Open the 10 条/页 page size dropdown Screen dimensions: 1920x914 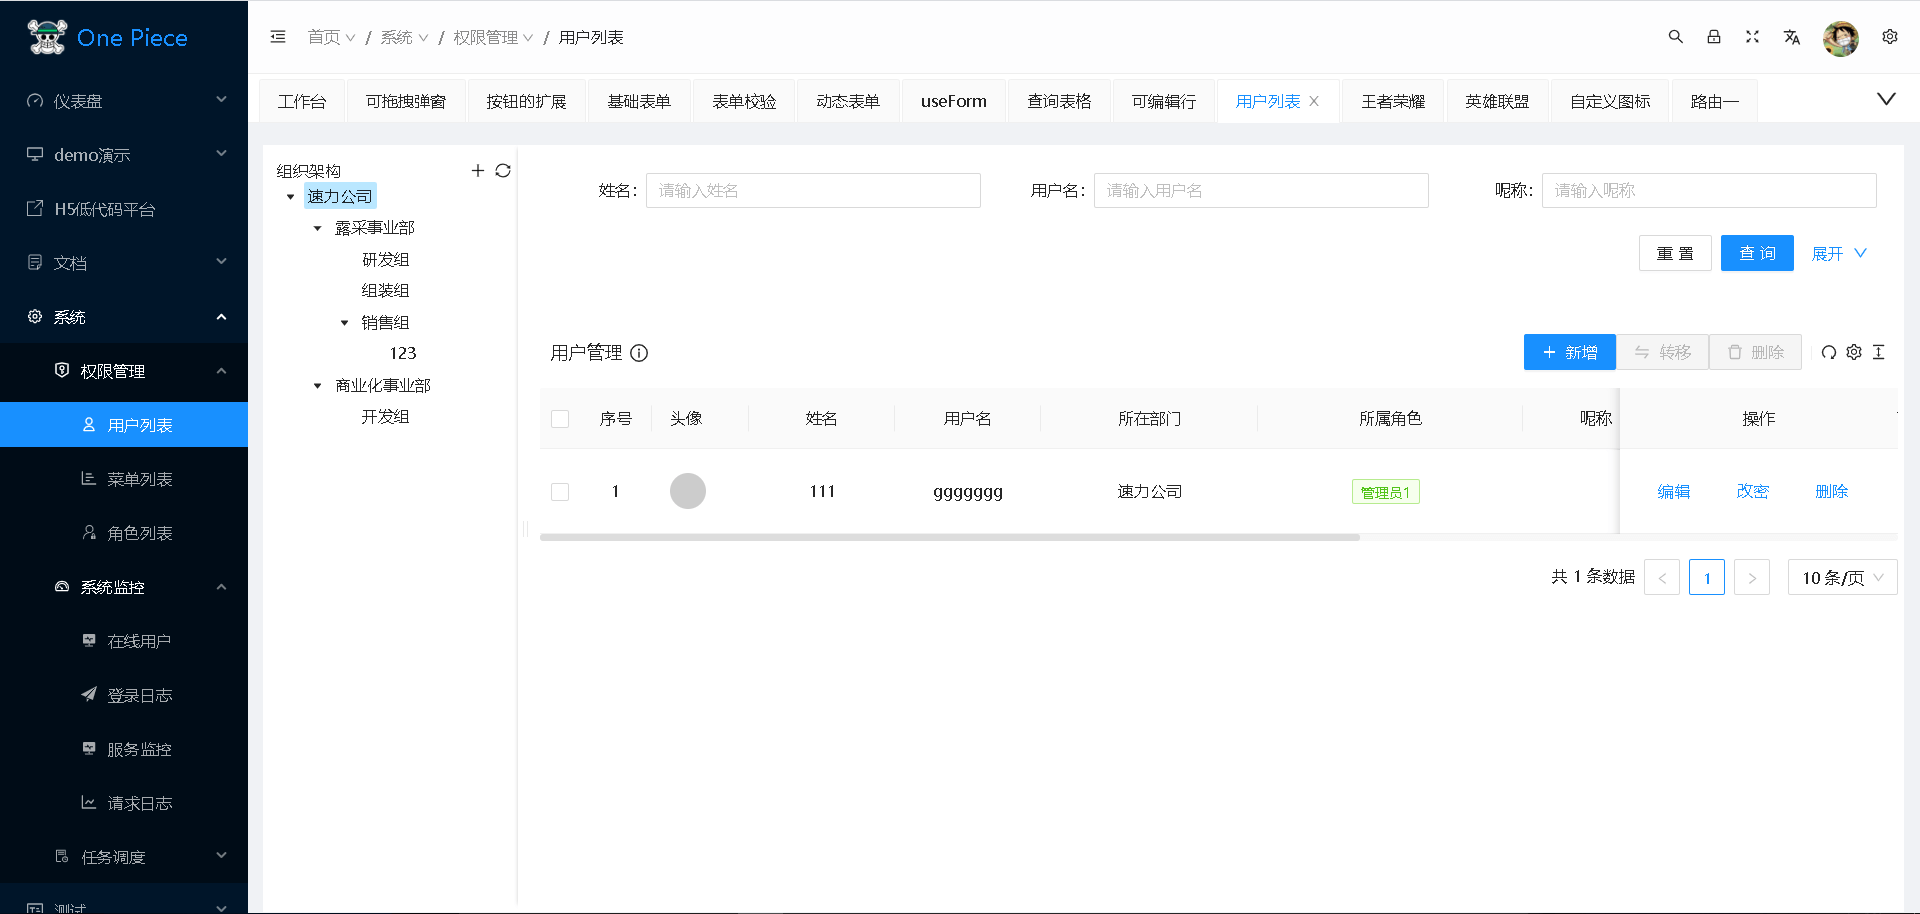[x=1842, y=577]
